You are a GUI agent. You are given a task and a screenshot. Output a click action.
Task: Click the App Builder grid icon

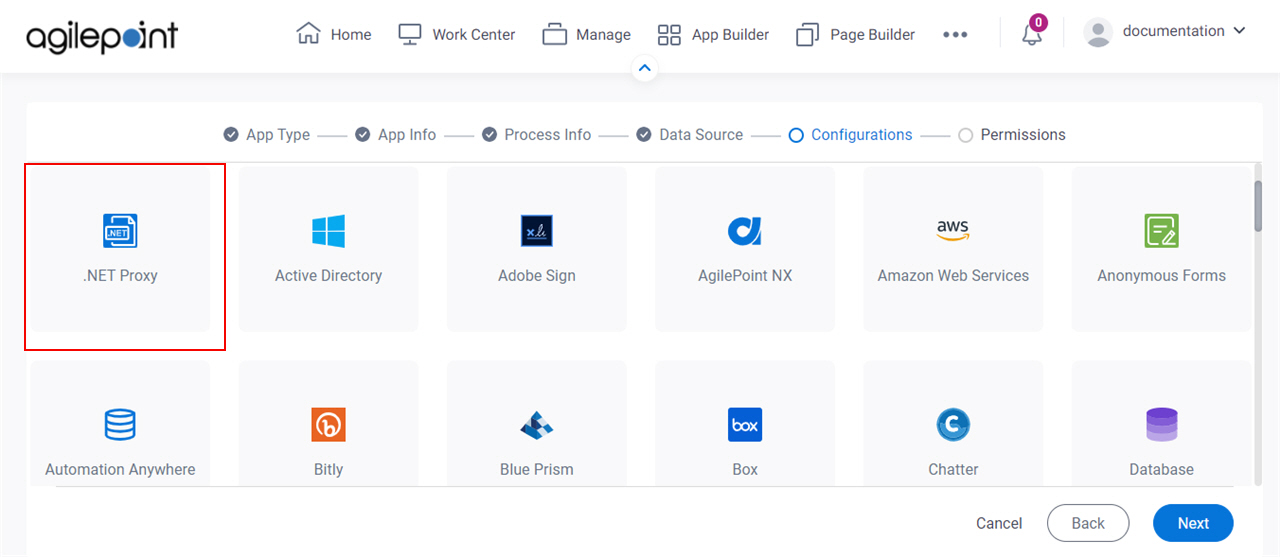tap(669, 35)
